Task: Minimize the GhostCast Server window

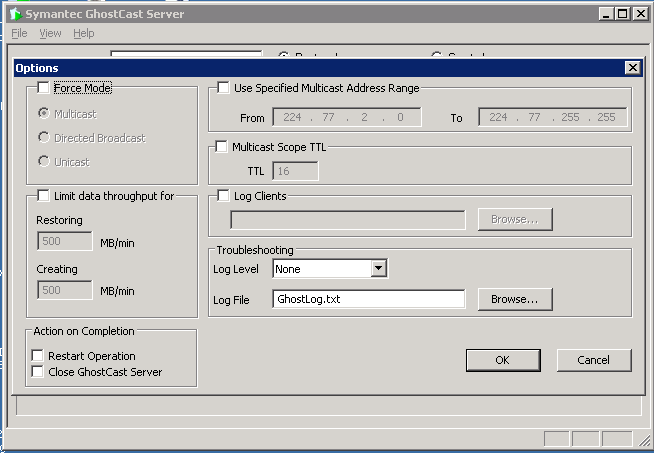Action: coord(606,14)
